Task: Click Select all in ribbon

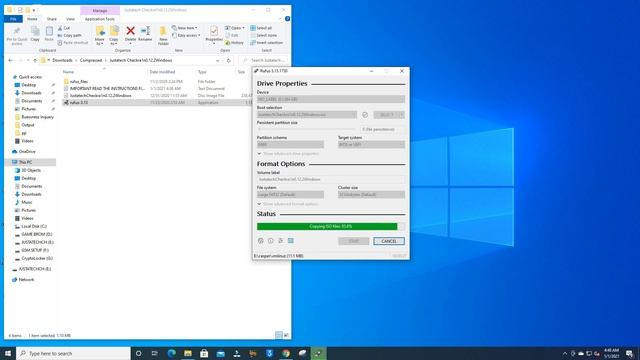Action: pyautogui.click(x=261, y=28)
